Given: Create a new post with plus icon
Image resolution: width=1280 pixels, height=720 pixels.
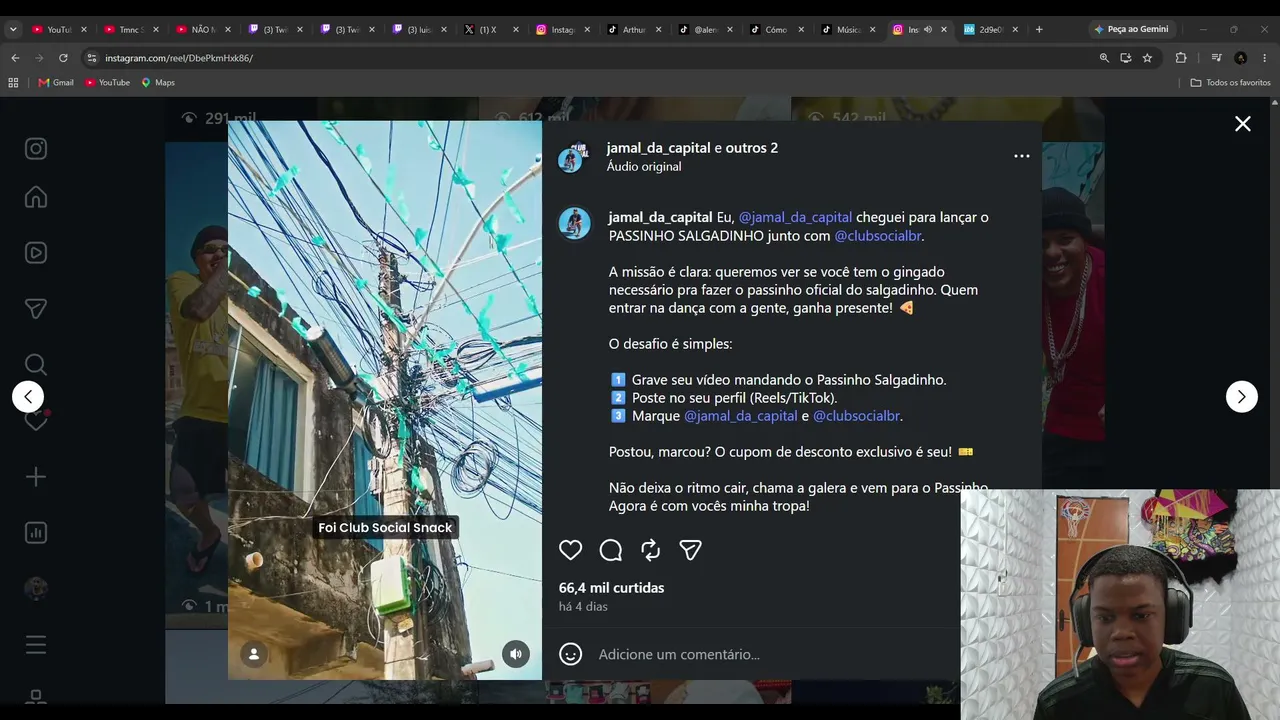Looking at the screenshot, I should [36, 477].
